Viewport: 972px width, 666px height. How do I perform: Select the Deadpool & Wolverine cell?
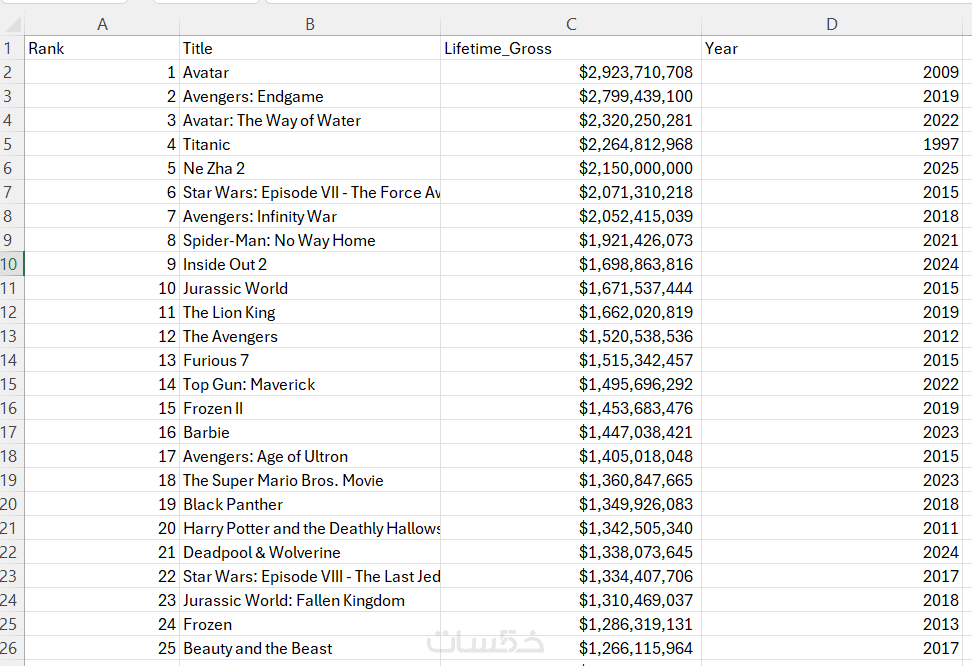310,552
